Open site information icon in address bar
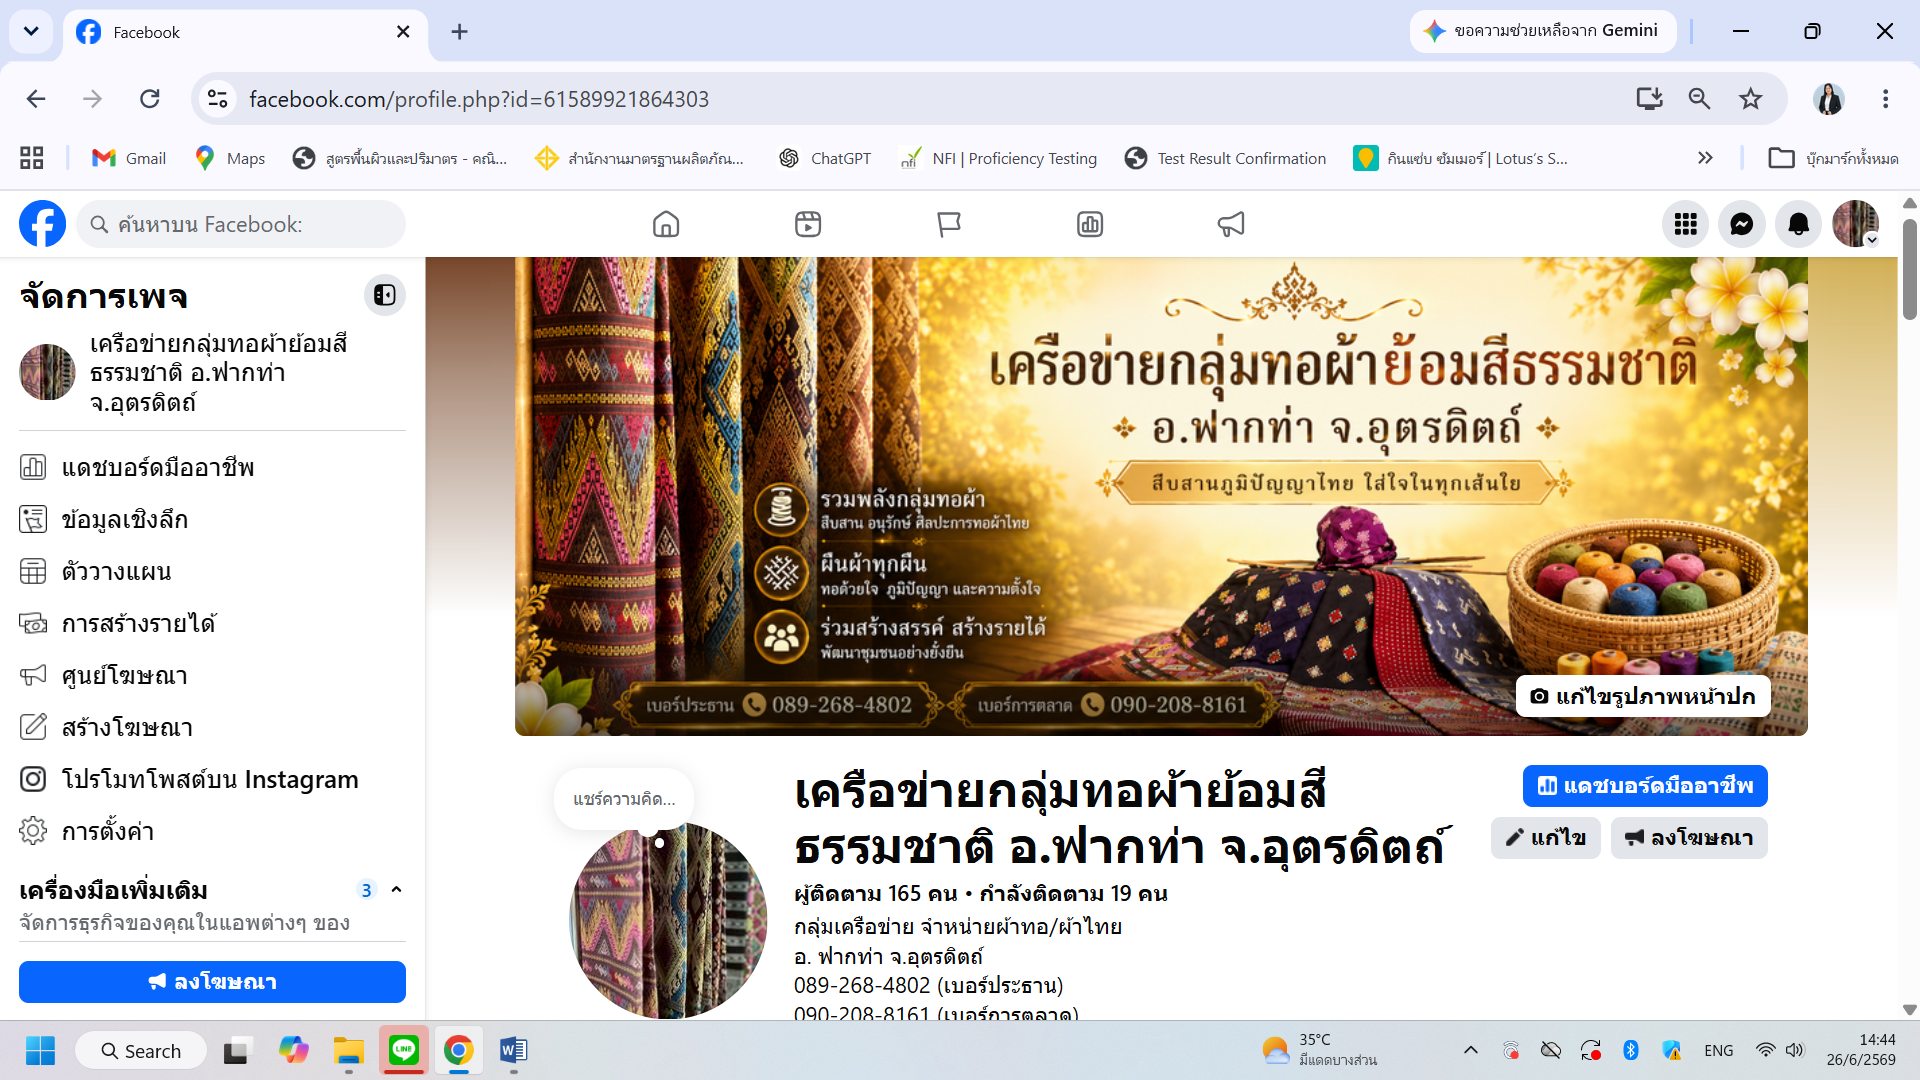This screenshot has height=1080, width=1920. pyautogui.click(x=217, y=99)
